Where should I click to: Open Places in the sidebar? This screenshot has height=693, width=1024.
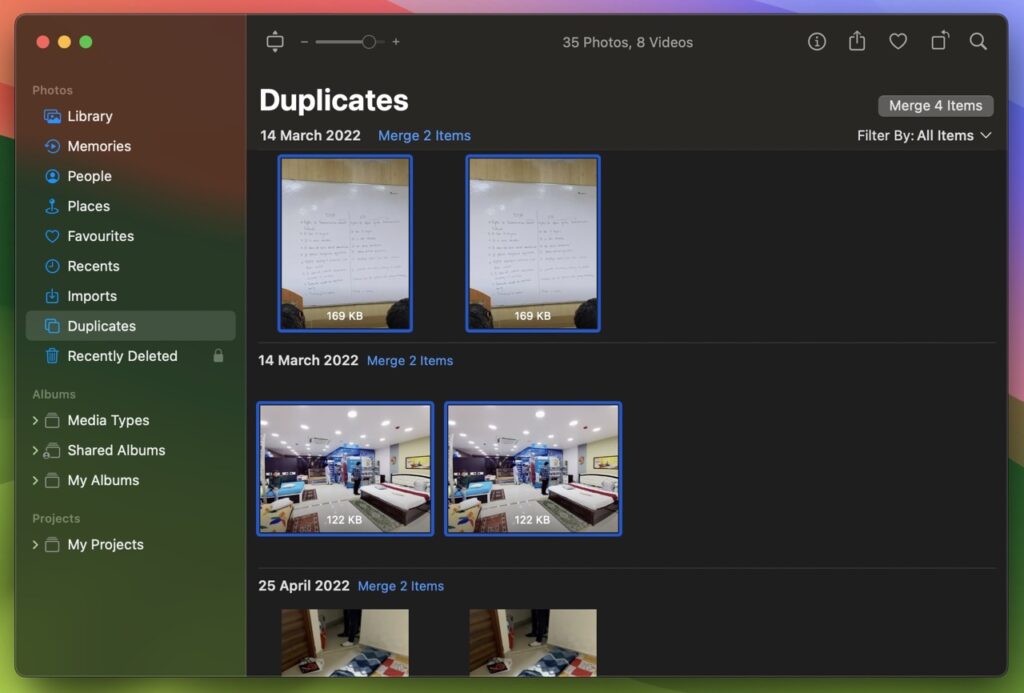(89, 206)
